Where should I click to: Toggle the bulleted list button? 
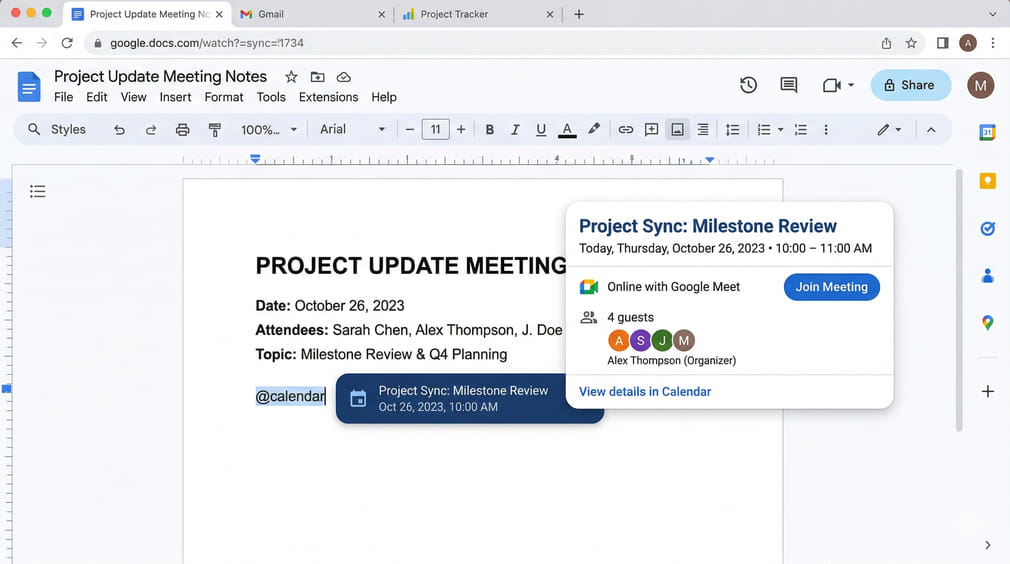(764, 130)
